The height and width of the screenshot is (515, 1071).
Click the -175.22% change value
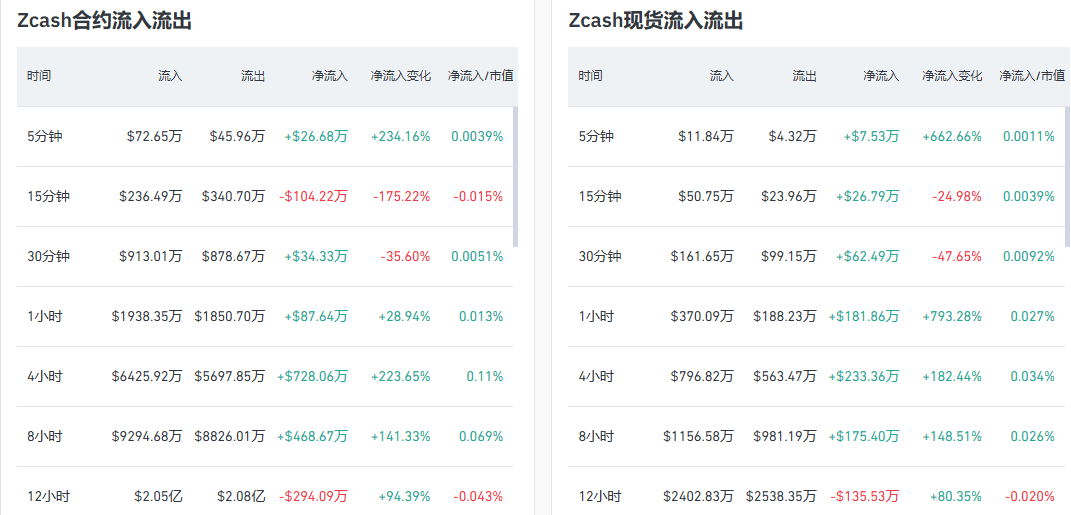[402, 197]
